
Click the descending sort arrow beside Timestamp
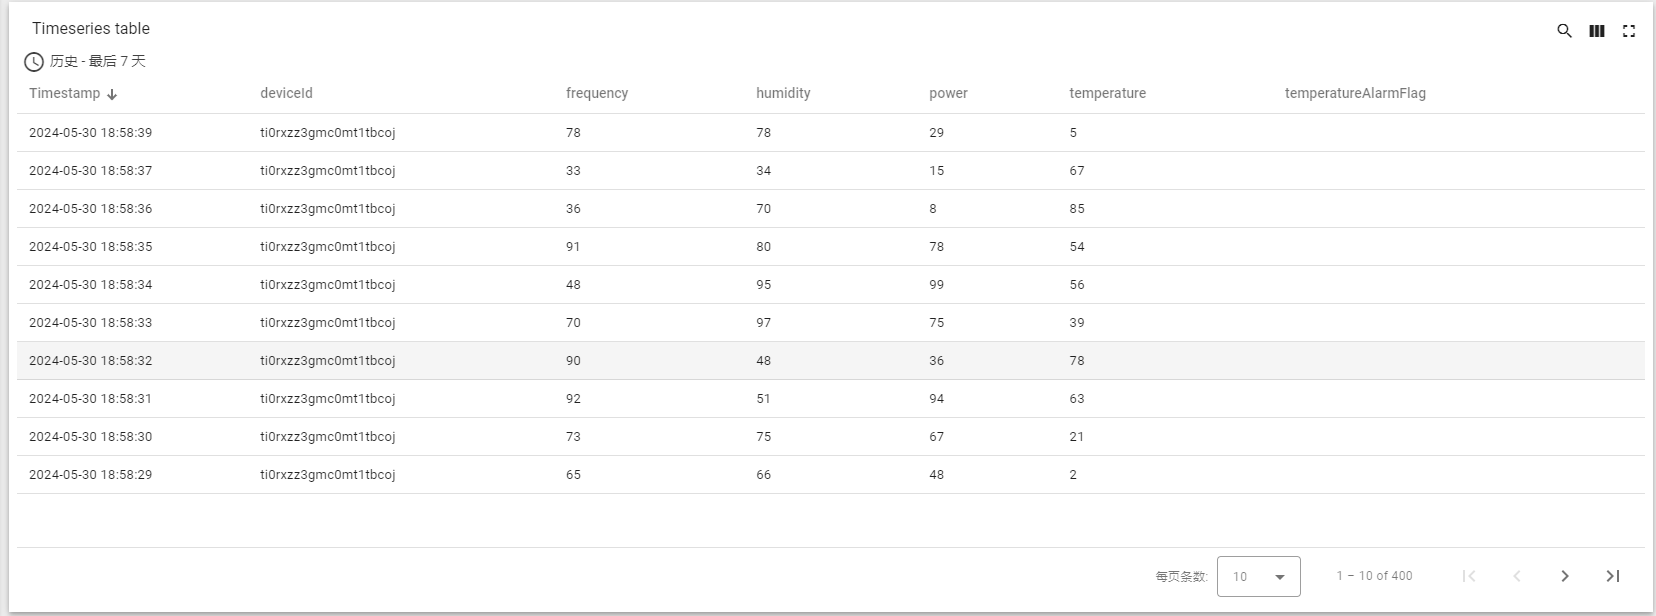coord(112,94)
